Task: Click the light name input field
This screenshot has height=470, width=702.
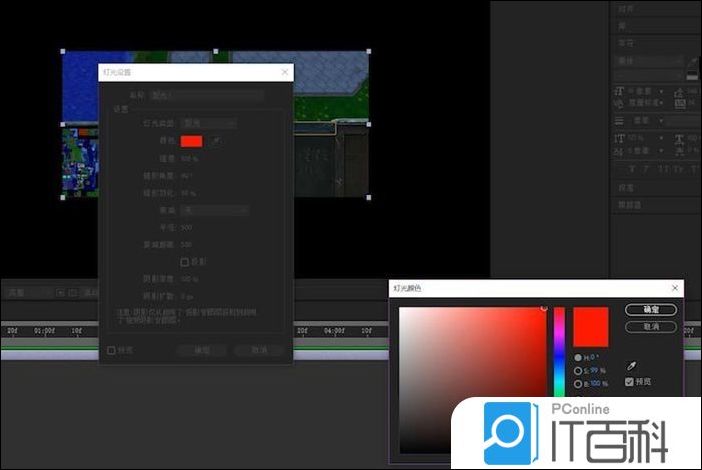Action: [x=207, y=95]
